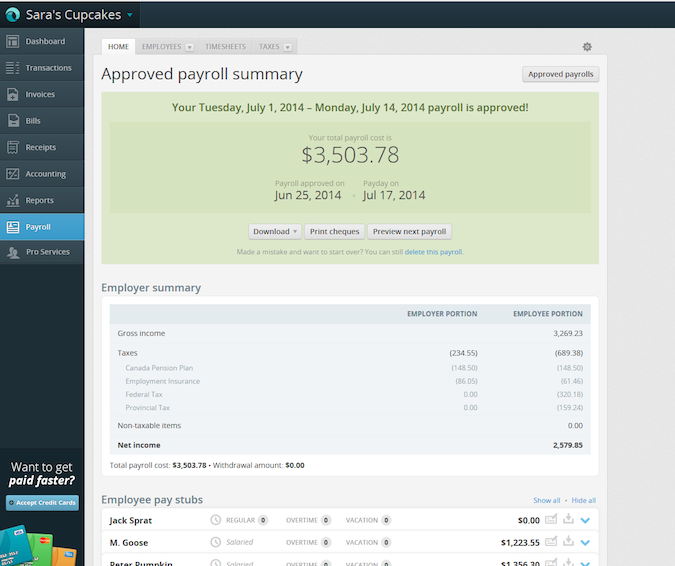Click the download icon for Jack Sprat
This screenshot has height=566, width=675.
(x=568, y=519)
